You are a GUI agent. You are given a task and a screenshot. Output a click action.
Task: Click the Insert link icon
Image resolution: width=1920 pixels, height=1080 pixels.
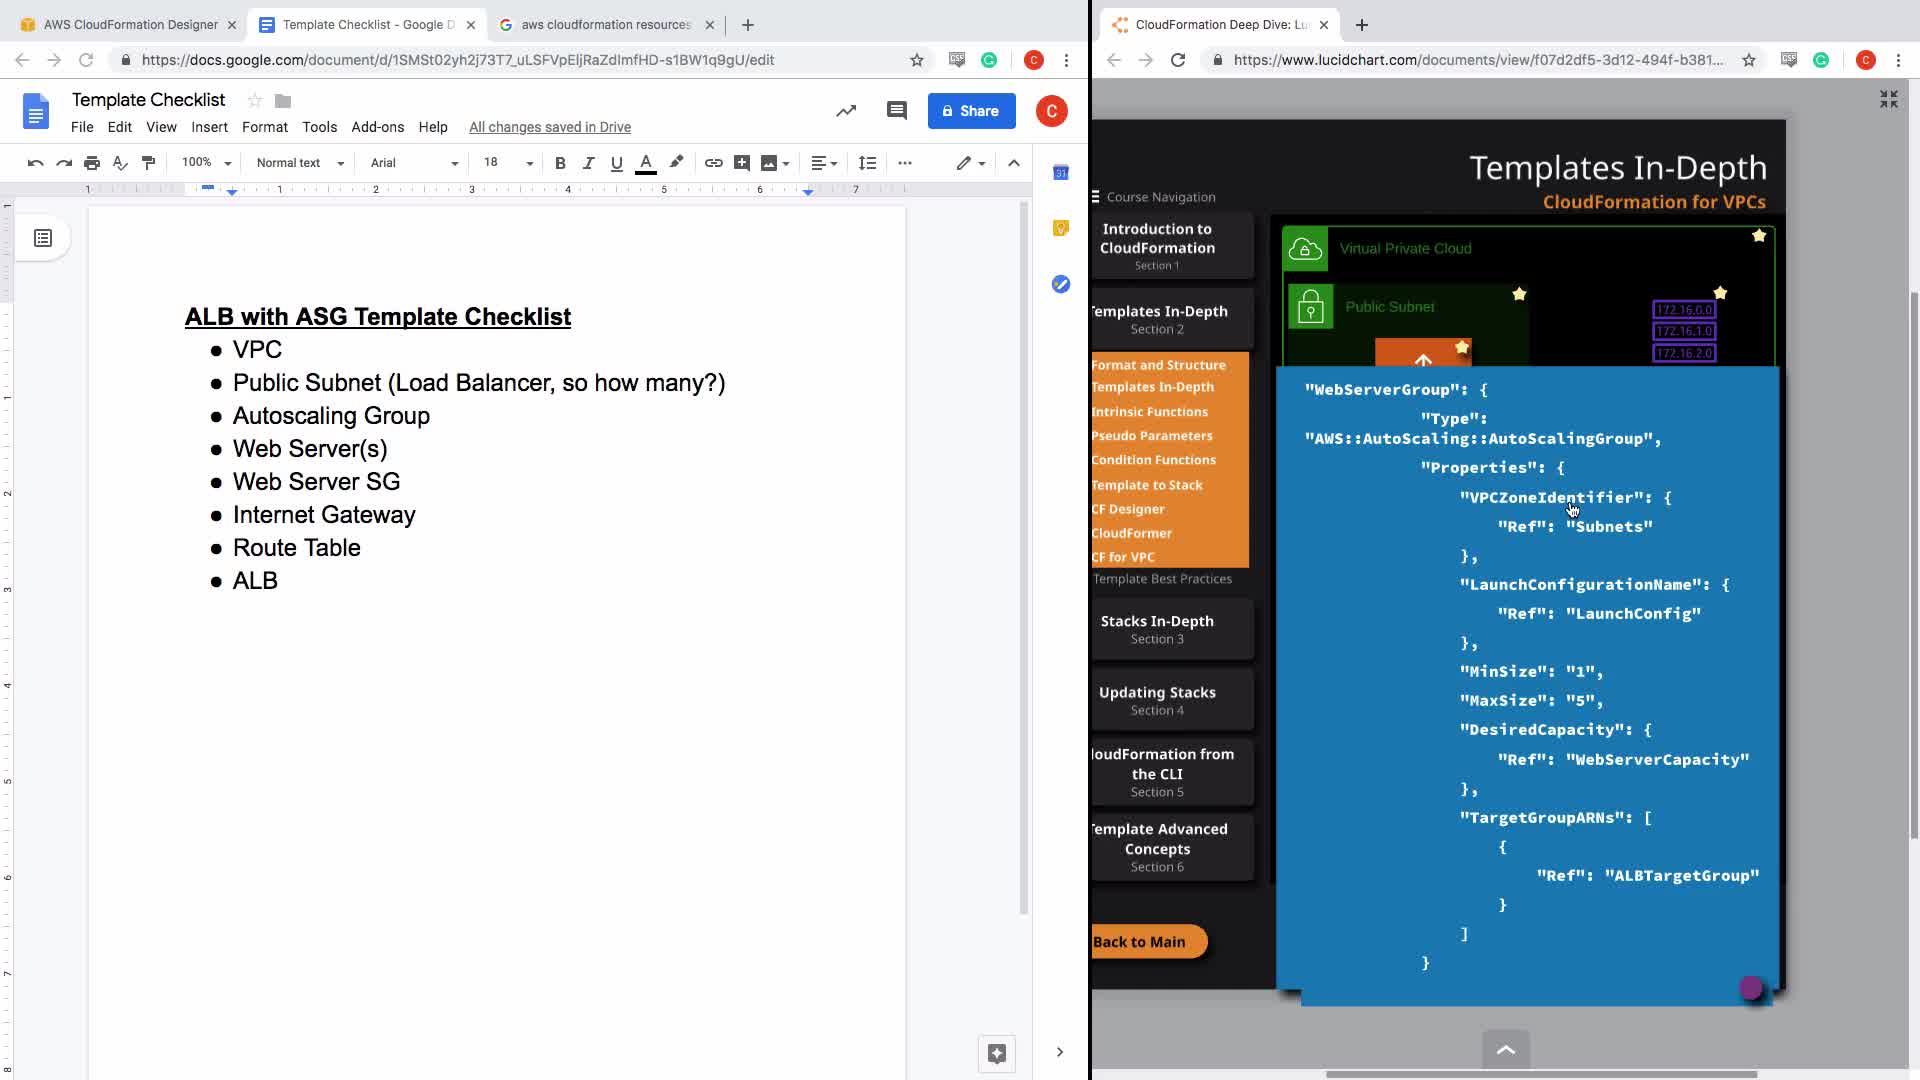click(713, 163)
